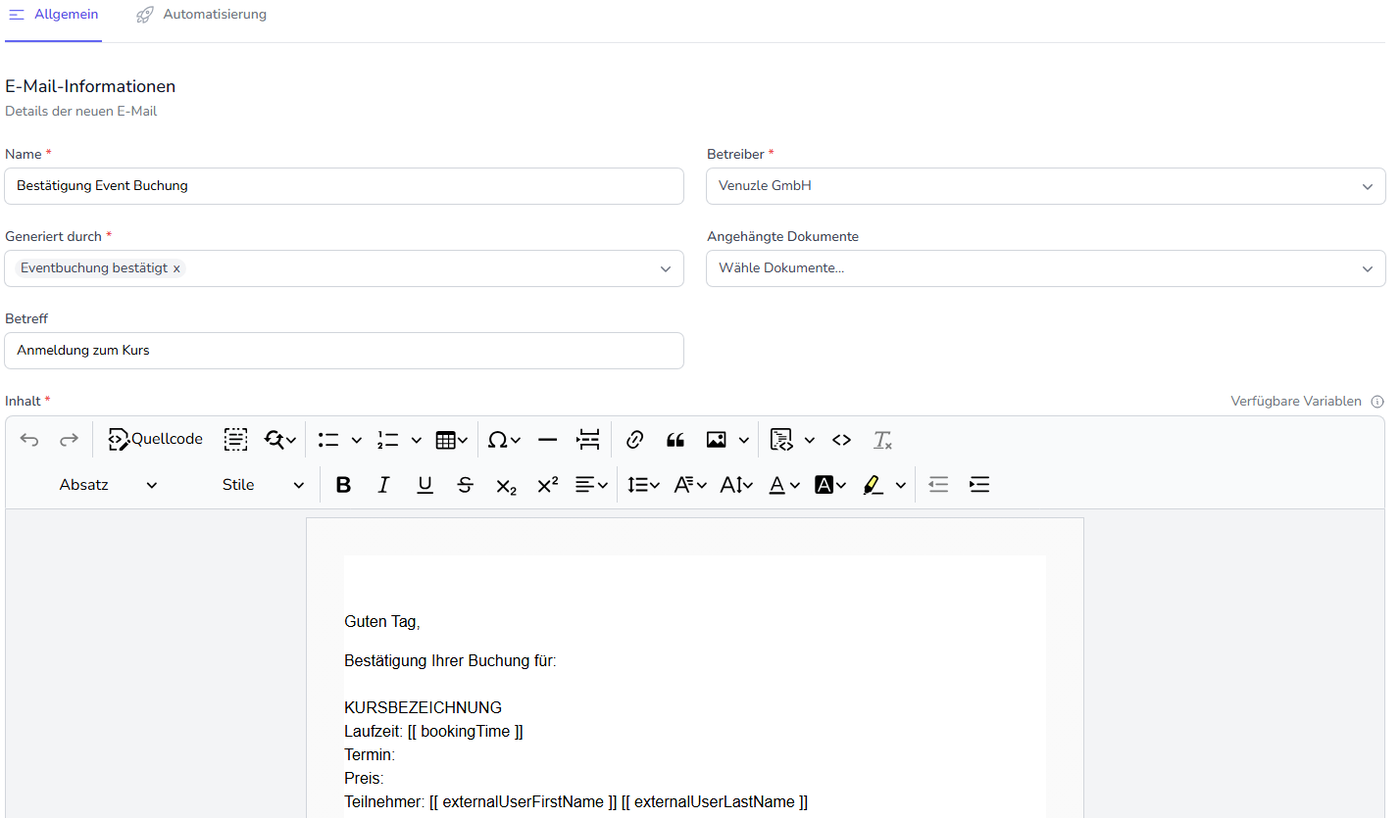The width and height of the screenshot is (1400, 818).
Task: Click the Redo arrow icon
Action: coord(69,440)
